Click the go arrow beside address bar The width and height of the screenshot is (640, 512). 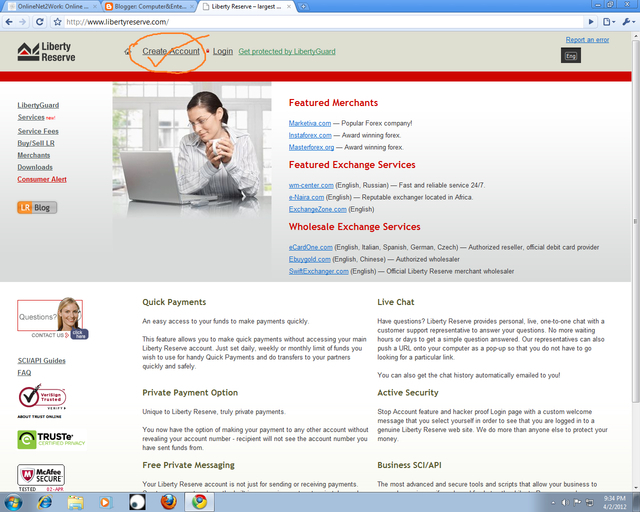pyautogui.click(x=591, y=22)
